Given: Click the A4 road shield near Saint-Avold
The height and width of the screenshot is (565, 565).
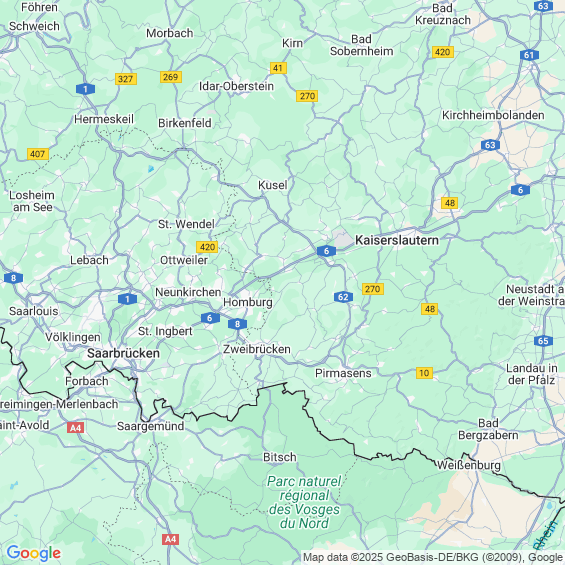Looking at the screenshot, I should [x=76, y=428].
